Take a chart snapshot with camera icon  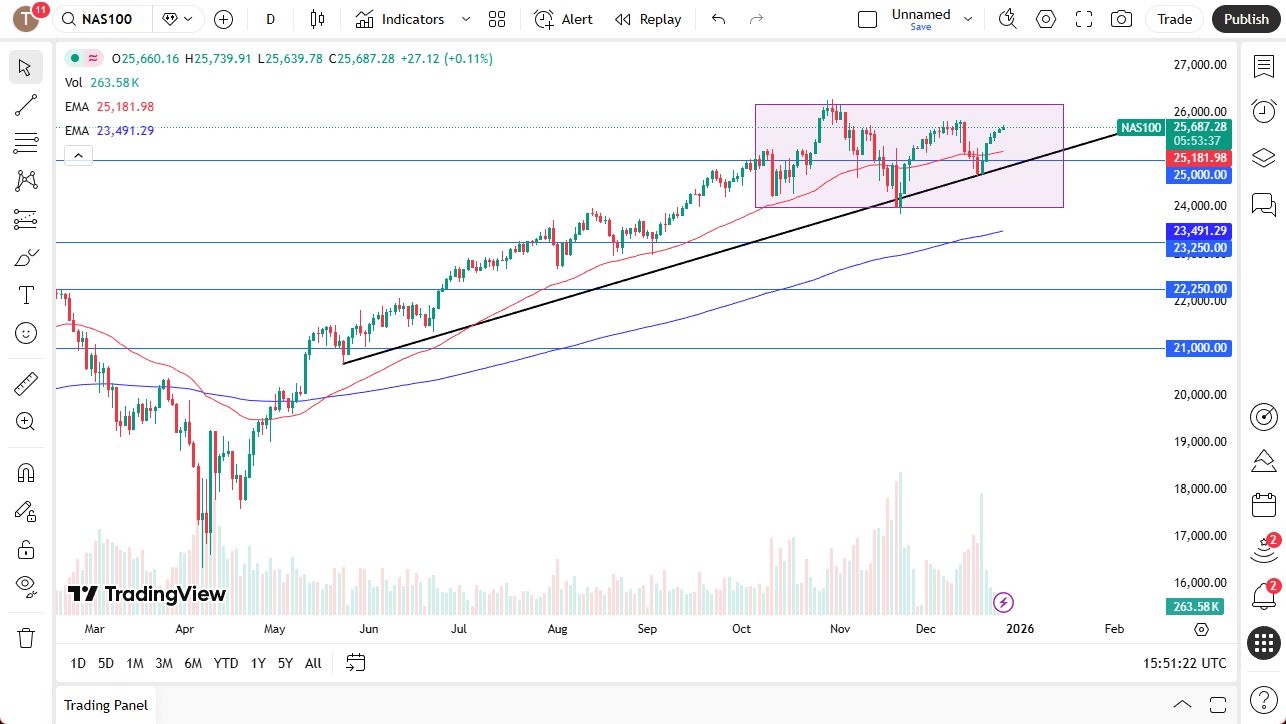point(1121,19)
